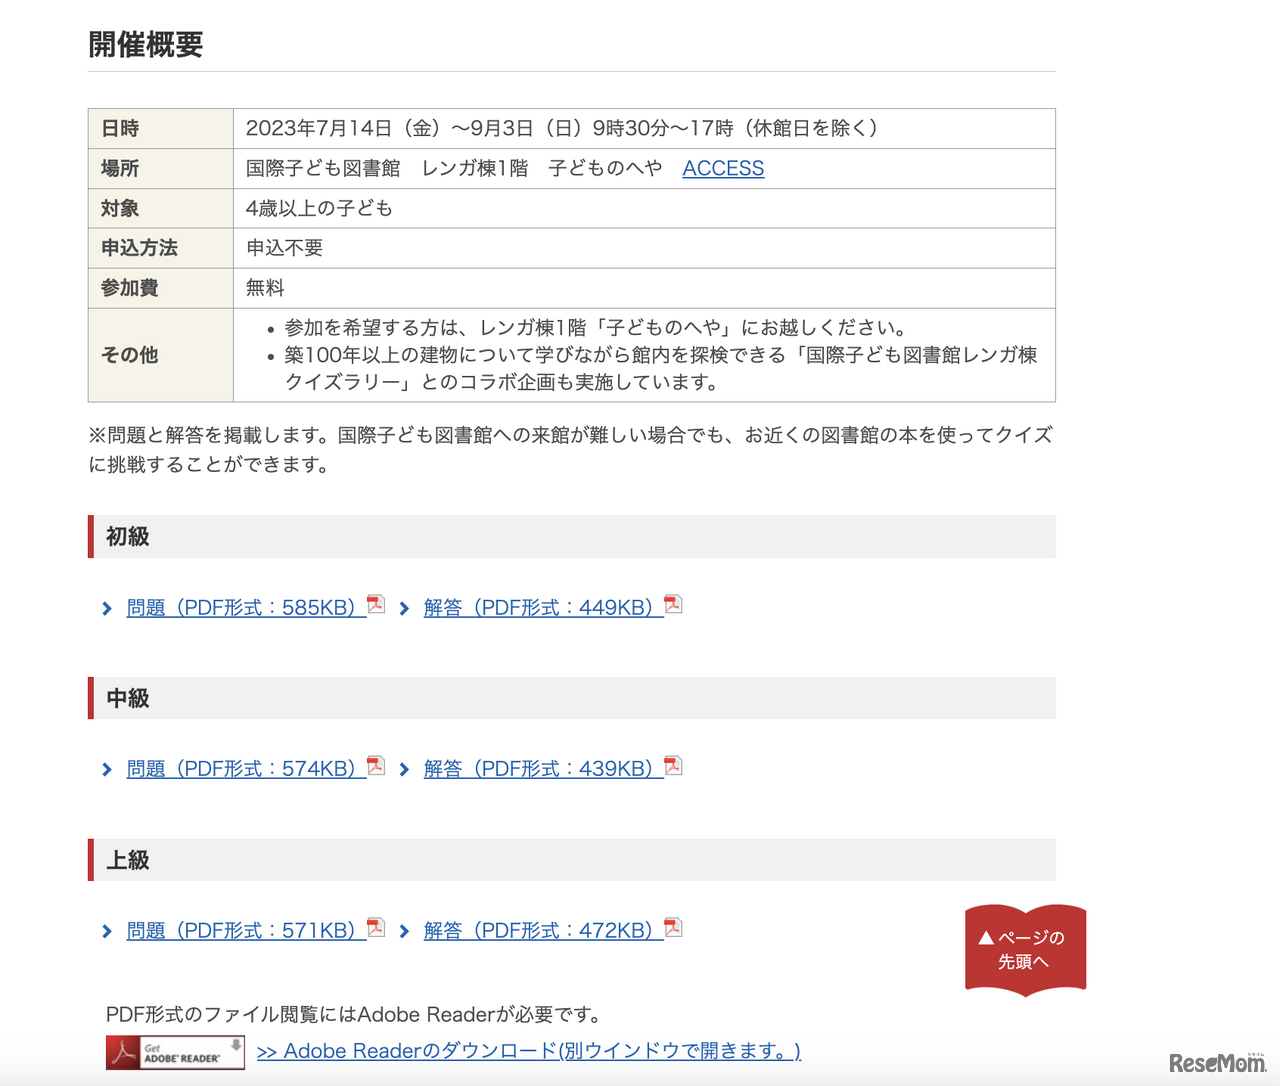
Task: Select the 上級 section header bar
Action: coord(571,859)
